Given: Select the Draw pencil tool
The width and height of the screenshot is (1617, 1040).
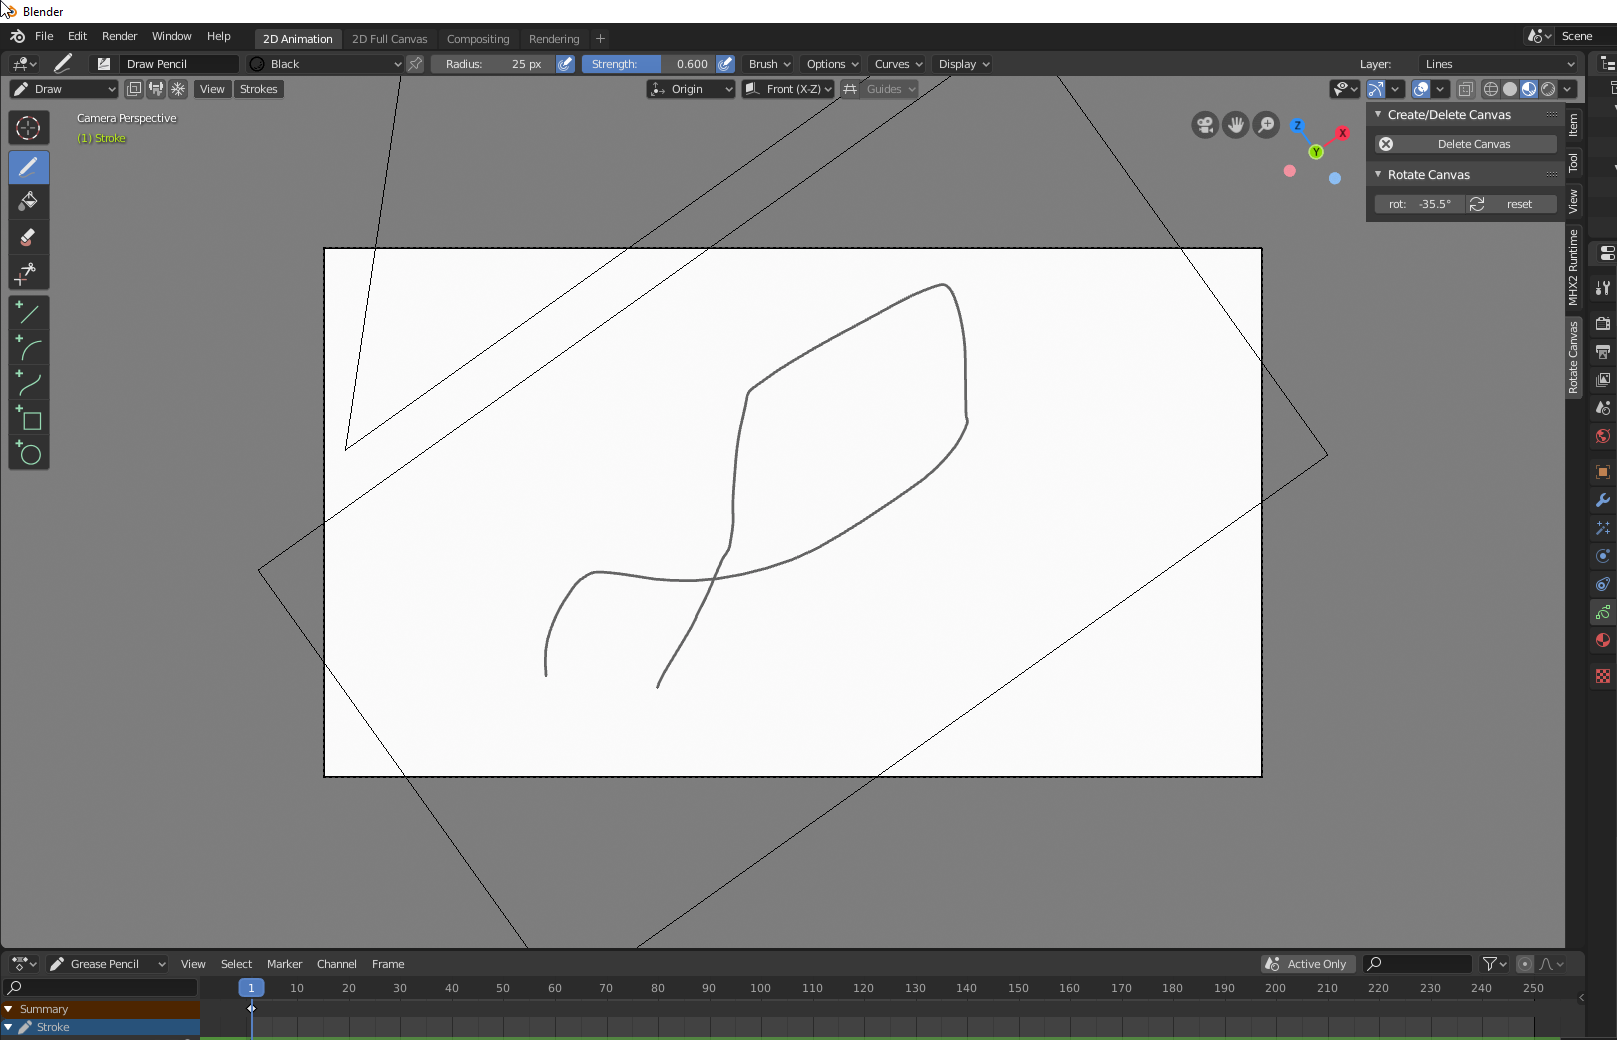Looking at the screenshot, I should pyautogui.click(x=28, y=167).
